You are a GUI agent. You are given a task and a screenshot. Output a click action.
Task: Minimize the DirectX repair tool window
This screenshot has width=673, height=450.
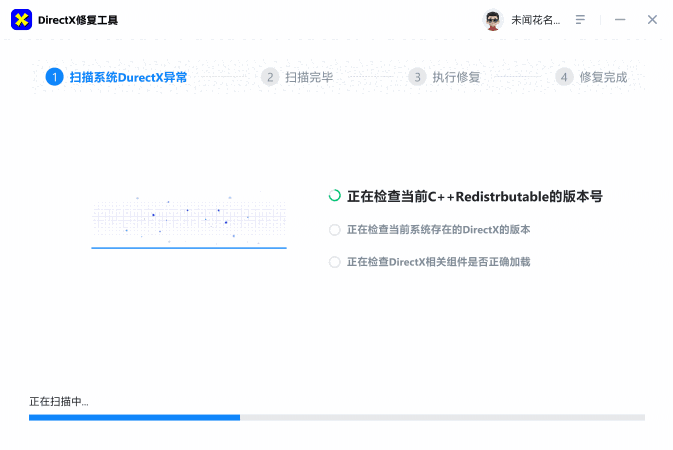tap(620, 20)
